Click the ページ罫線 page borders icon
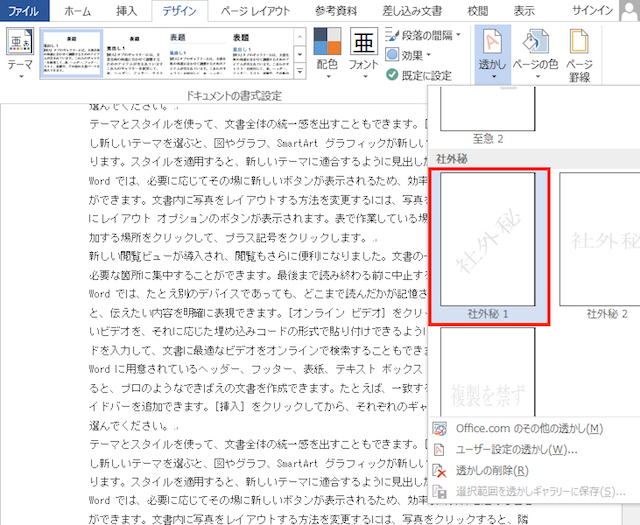 [x=579, y=41]
